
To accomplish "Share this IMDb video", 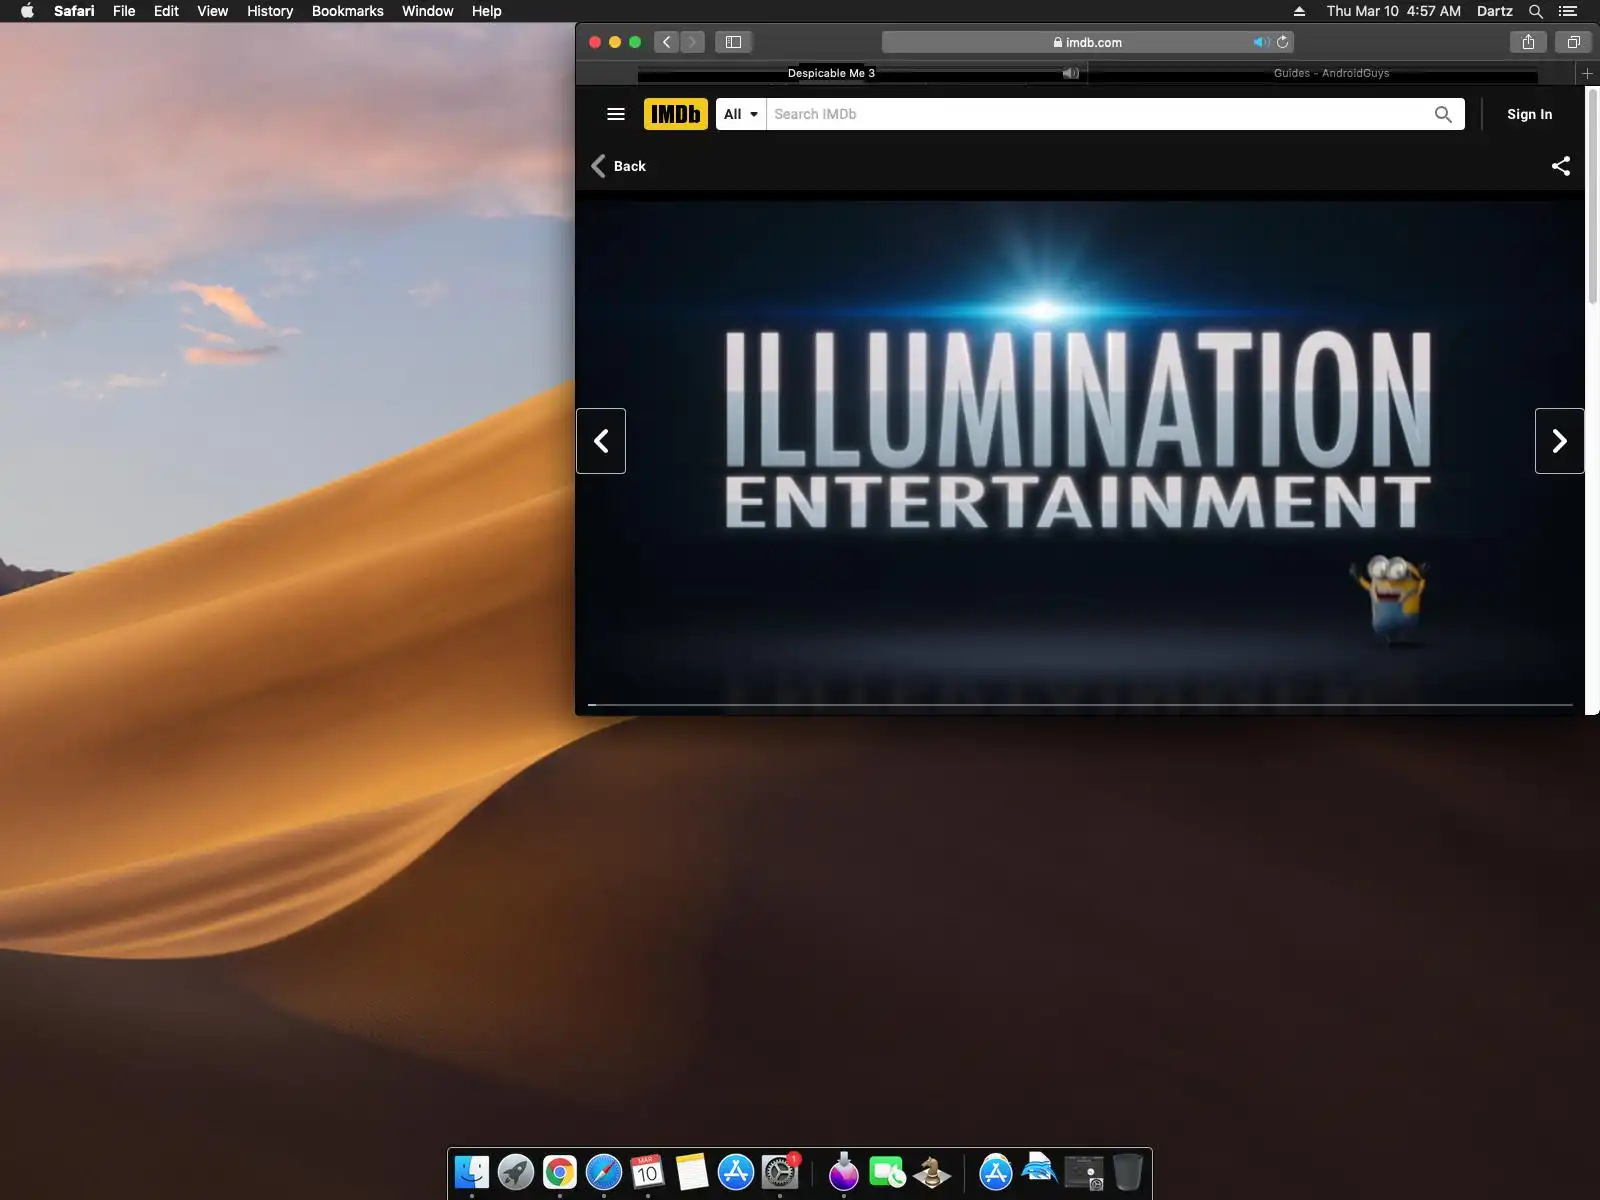I will click(1560, 166).
